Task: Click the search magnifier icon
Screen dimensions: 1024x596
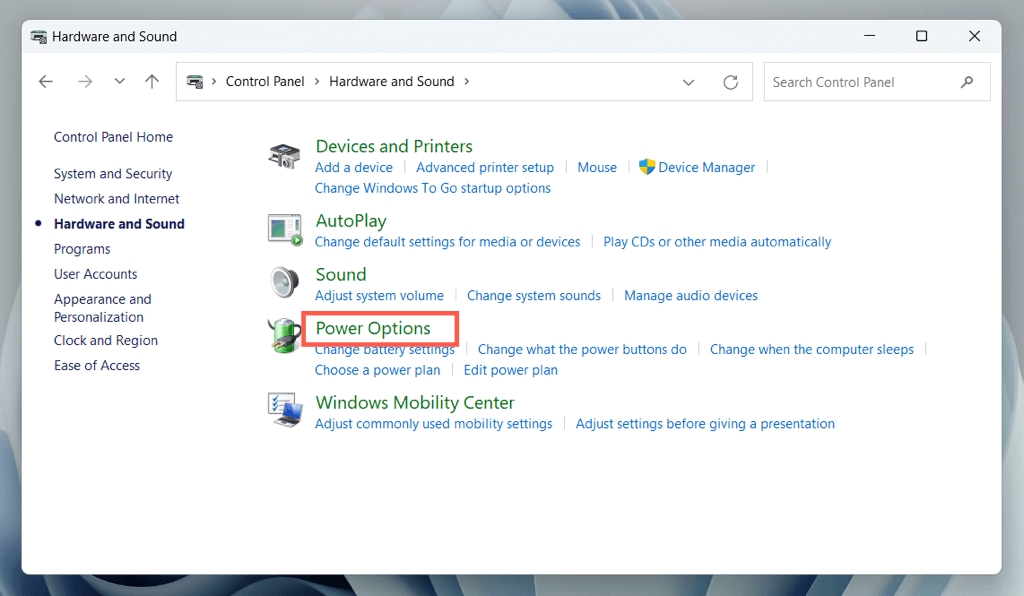Action: click(x=966, y=82)
